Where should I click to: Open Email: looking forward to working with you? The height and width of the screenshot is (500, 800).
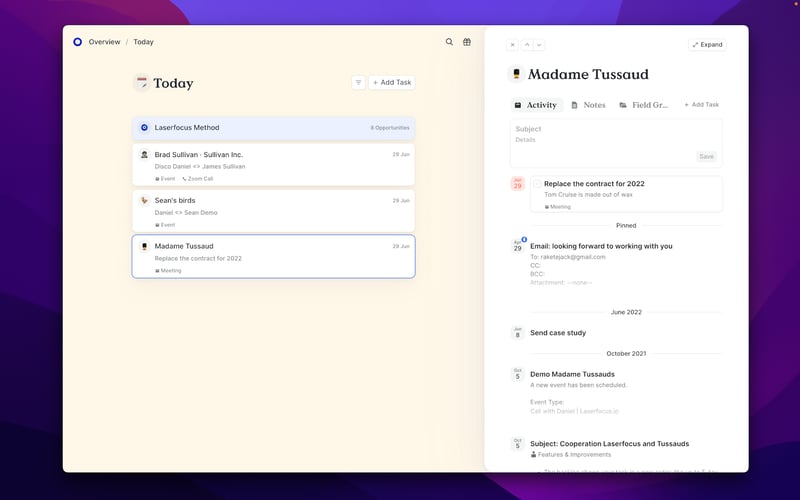(601, 246)
